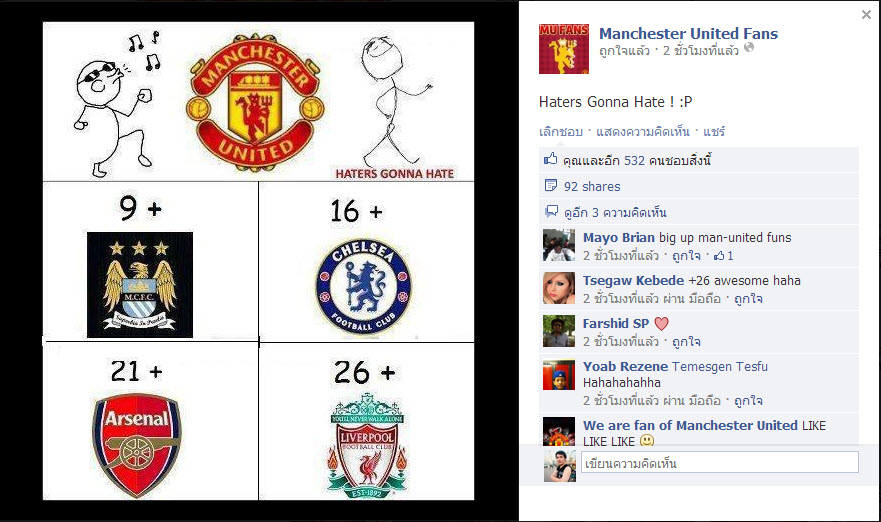Open the Manchester United Fans page title
The width and height of the screenshot is (881, 522).
coord(688,34)
